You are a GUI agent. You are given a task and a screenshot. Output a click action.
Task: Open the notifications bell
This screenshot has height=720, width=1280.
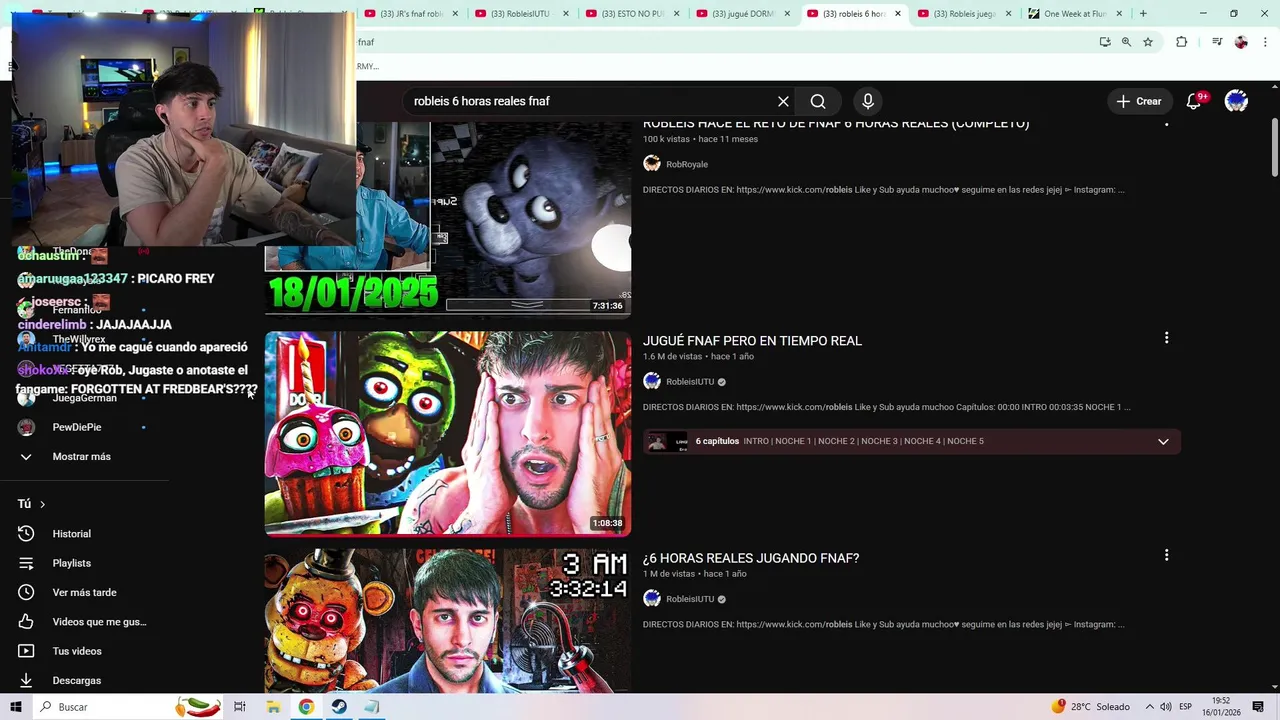1193,101
